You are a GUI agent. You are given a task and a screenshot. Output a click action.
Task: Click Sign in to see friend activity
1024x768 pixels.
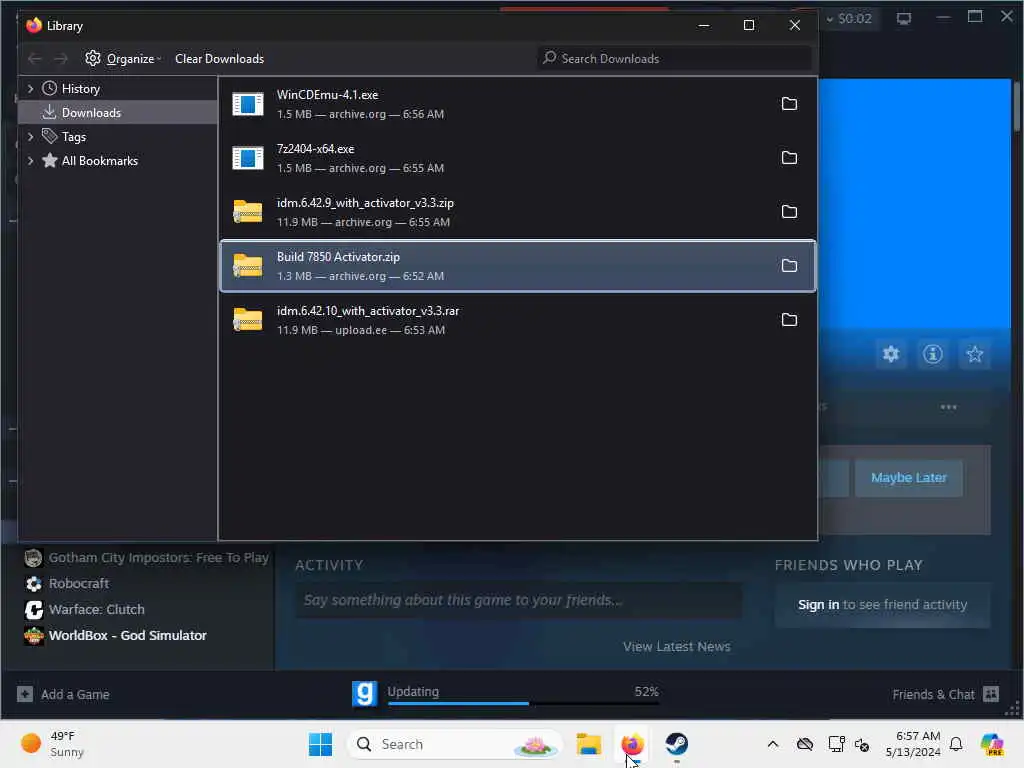[x=882, y=605]
